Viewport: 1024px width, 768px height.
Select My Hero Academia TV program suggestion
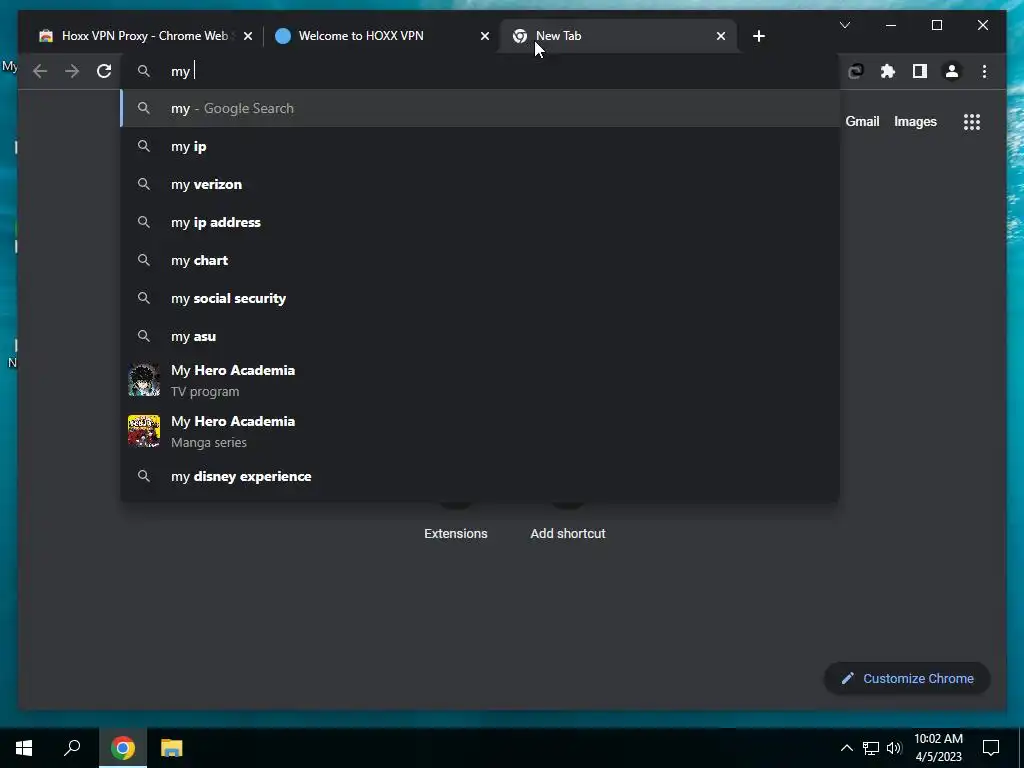click(480, 380)
